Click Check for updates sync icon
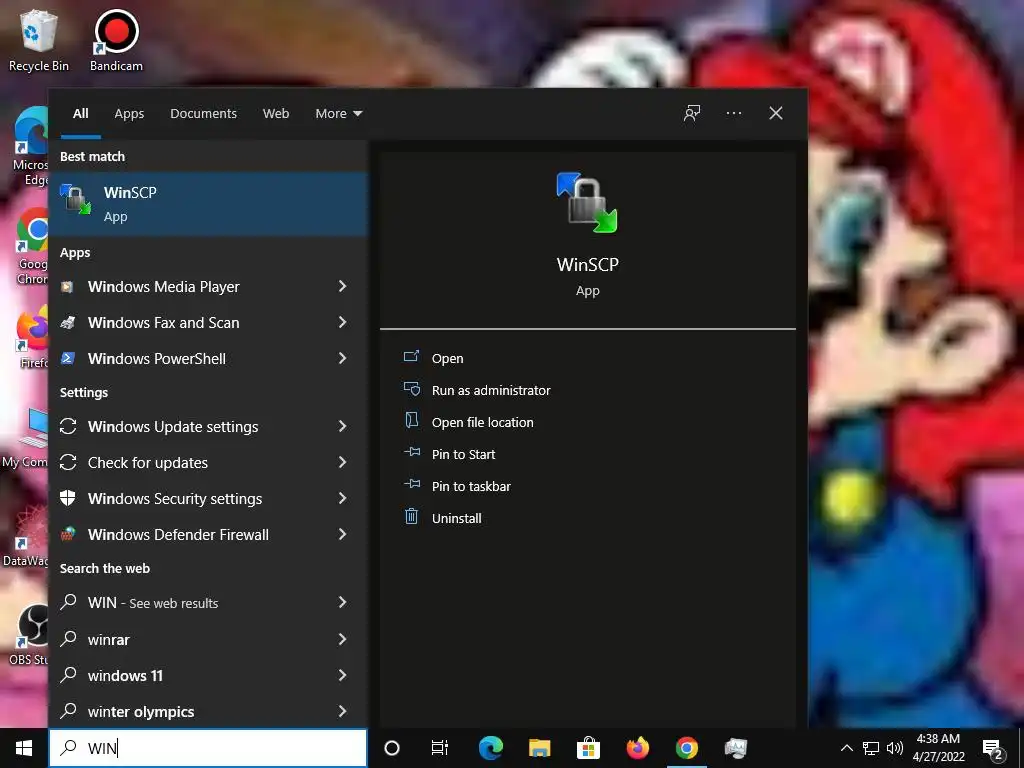The image size is (1024, 768). point(68,462)
